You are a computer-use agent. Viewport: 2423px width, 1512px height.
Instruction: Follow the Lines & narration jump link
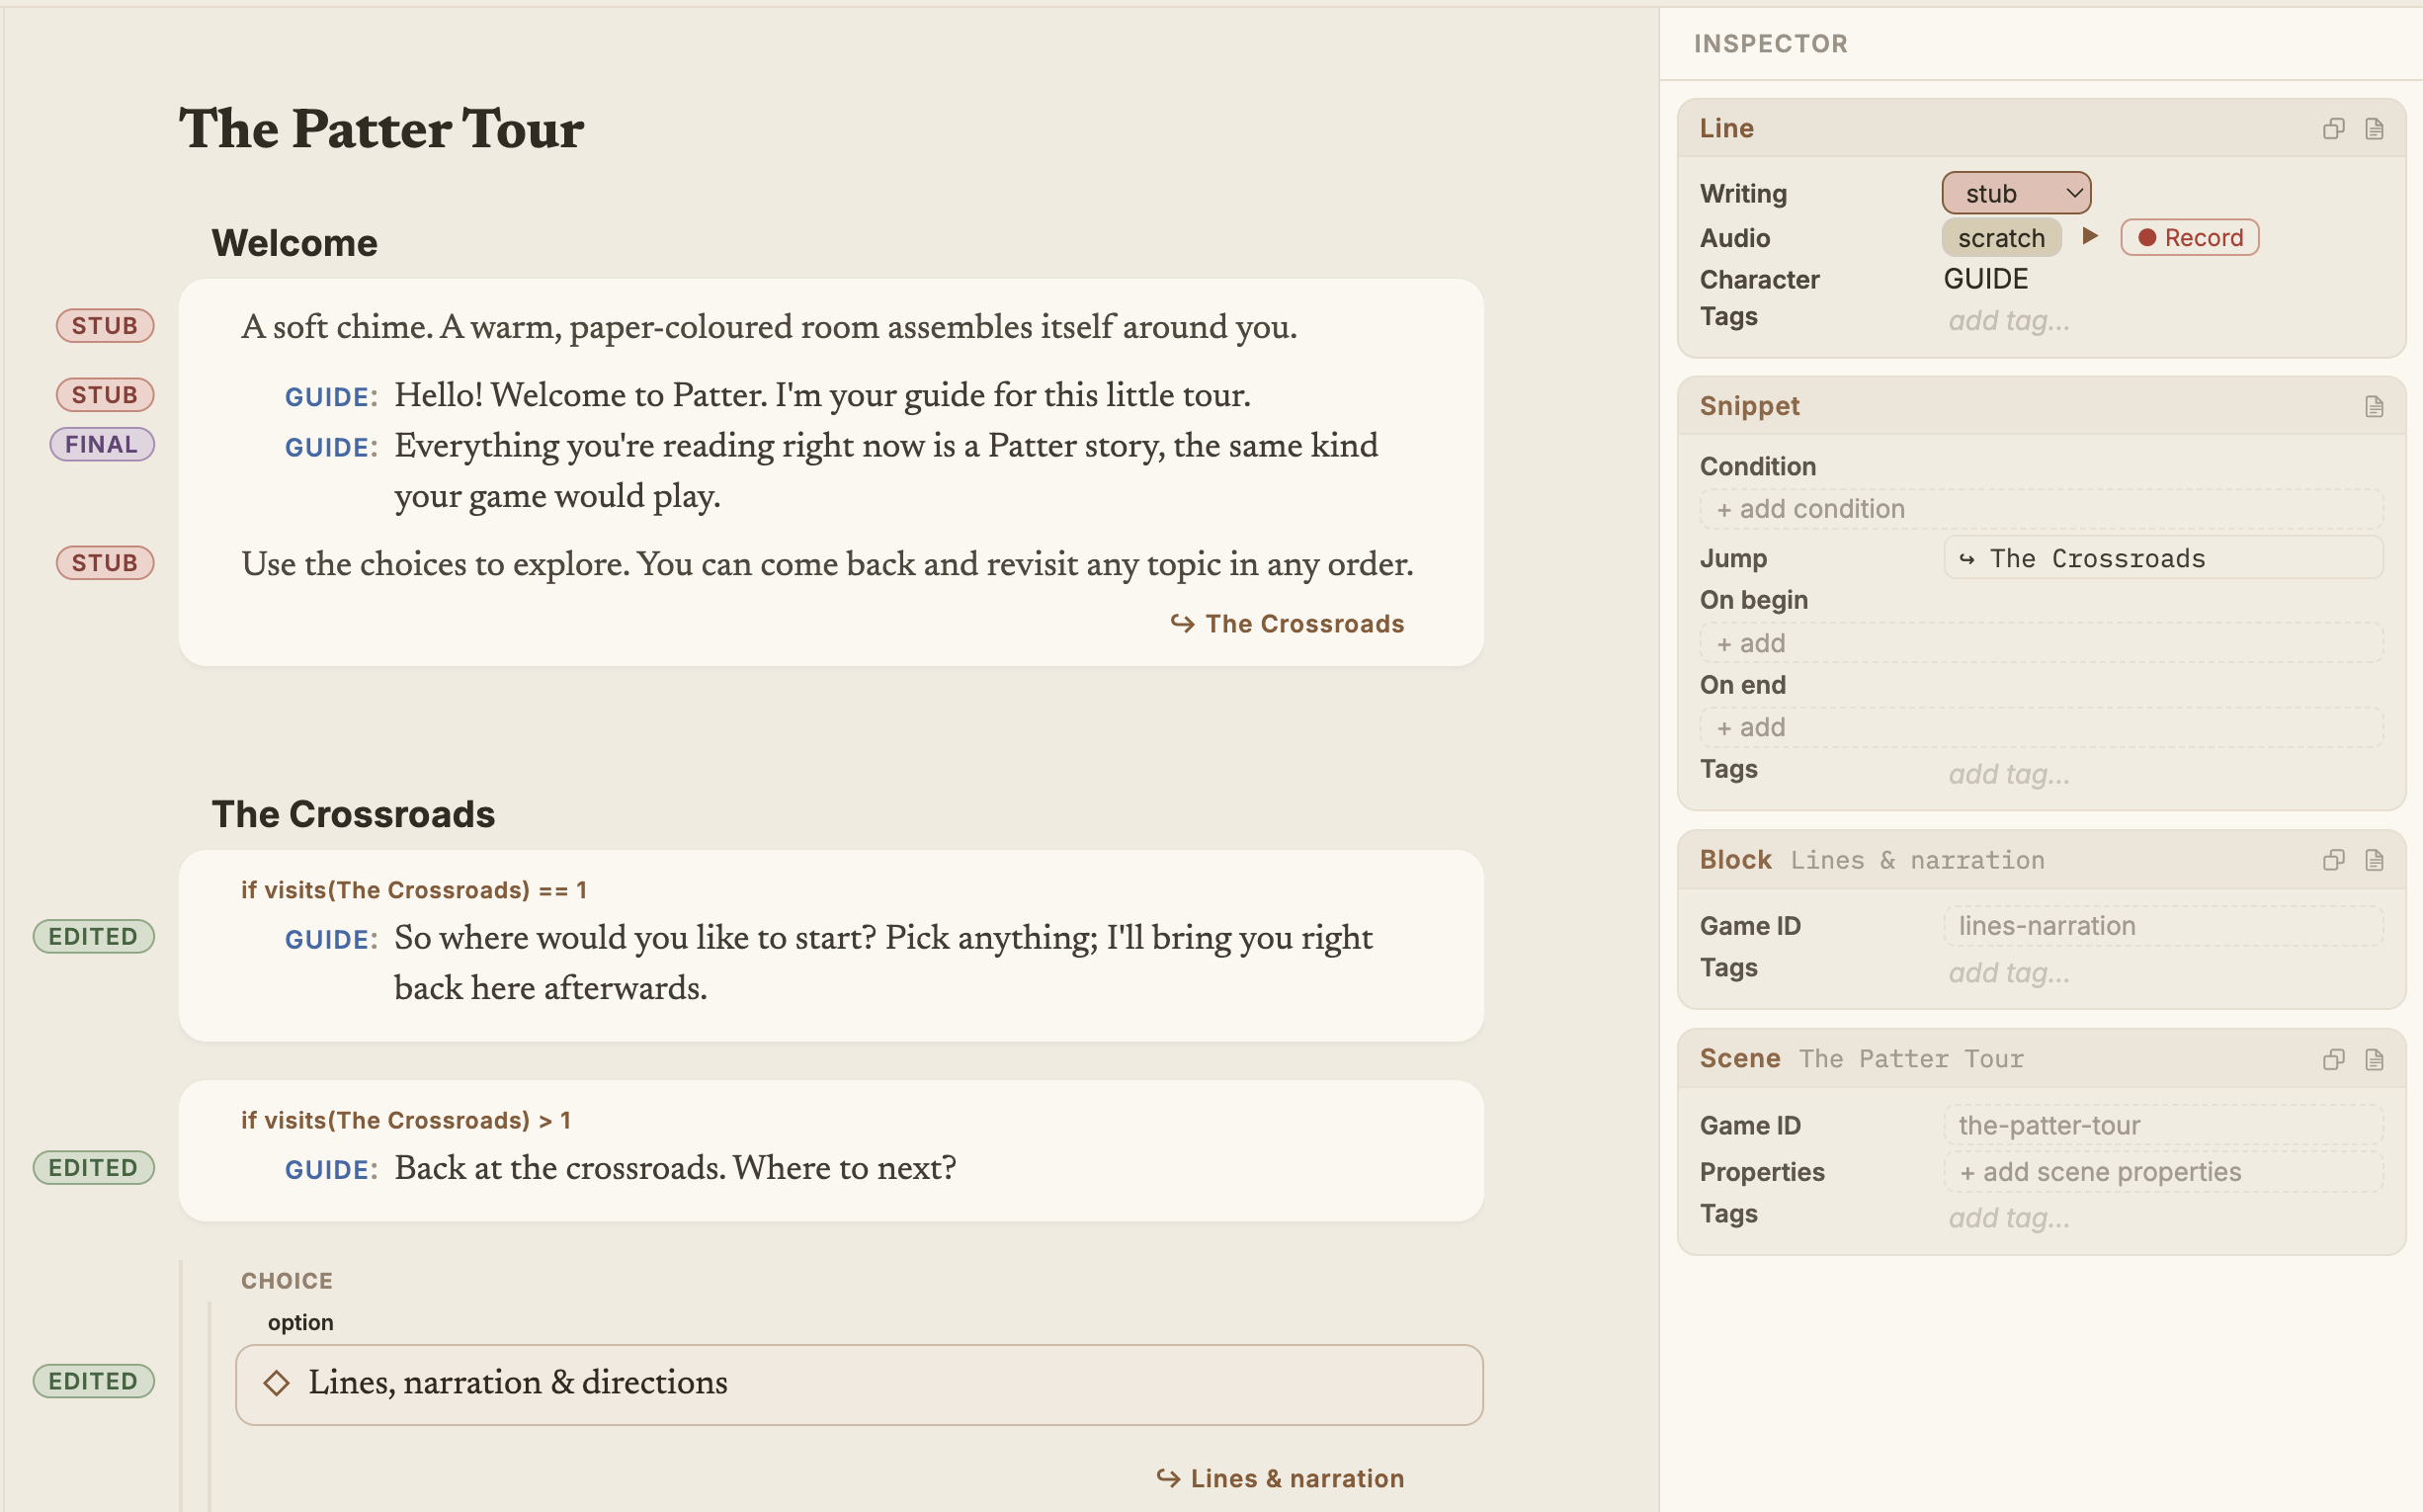tap(1280, 1478)
